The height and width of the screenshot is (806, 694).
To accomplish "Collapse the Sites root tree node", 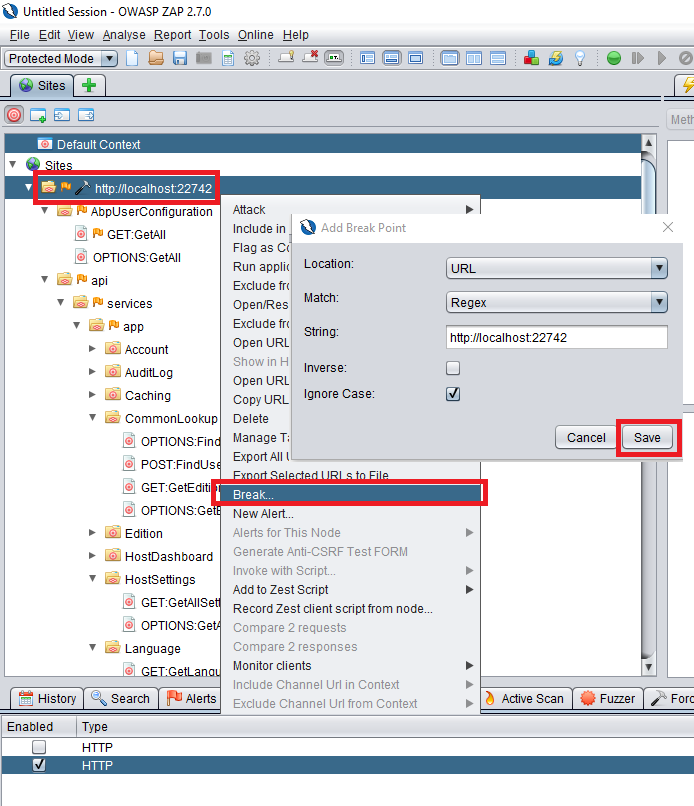I will (x=13, y=164).
